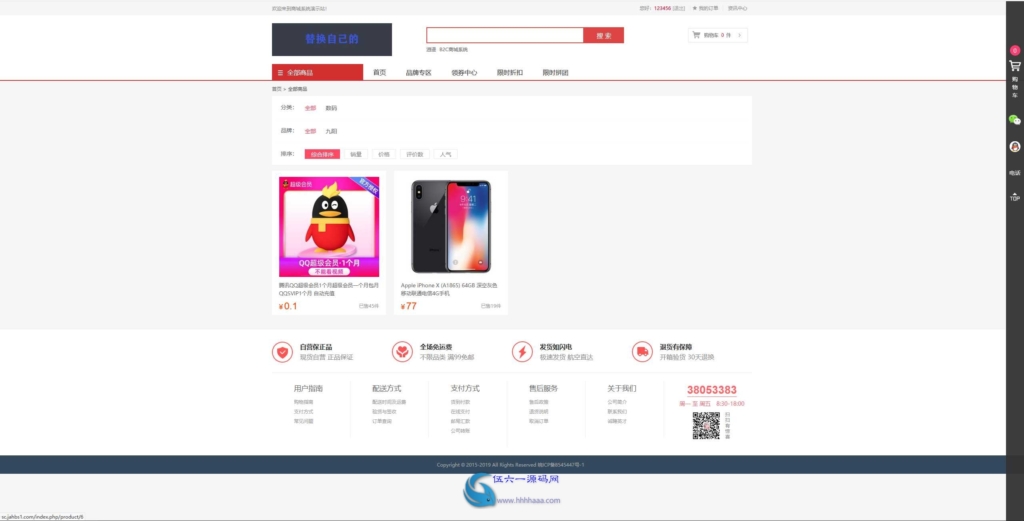Click the 配送方式 footer heading

(x=387, y=388)
